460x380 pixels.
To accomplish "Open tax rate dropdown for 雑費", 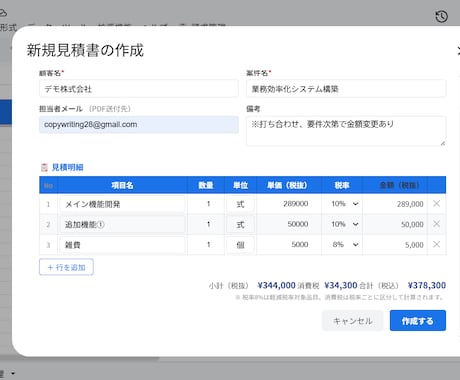I will pyautogui.click(x=345, y=244).
